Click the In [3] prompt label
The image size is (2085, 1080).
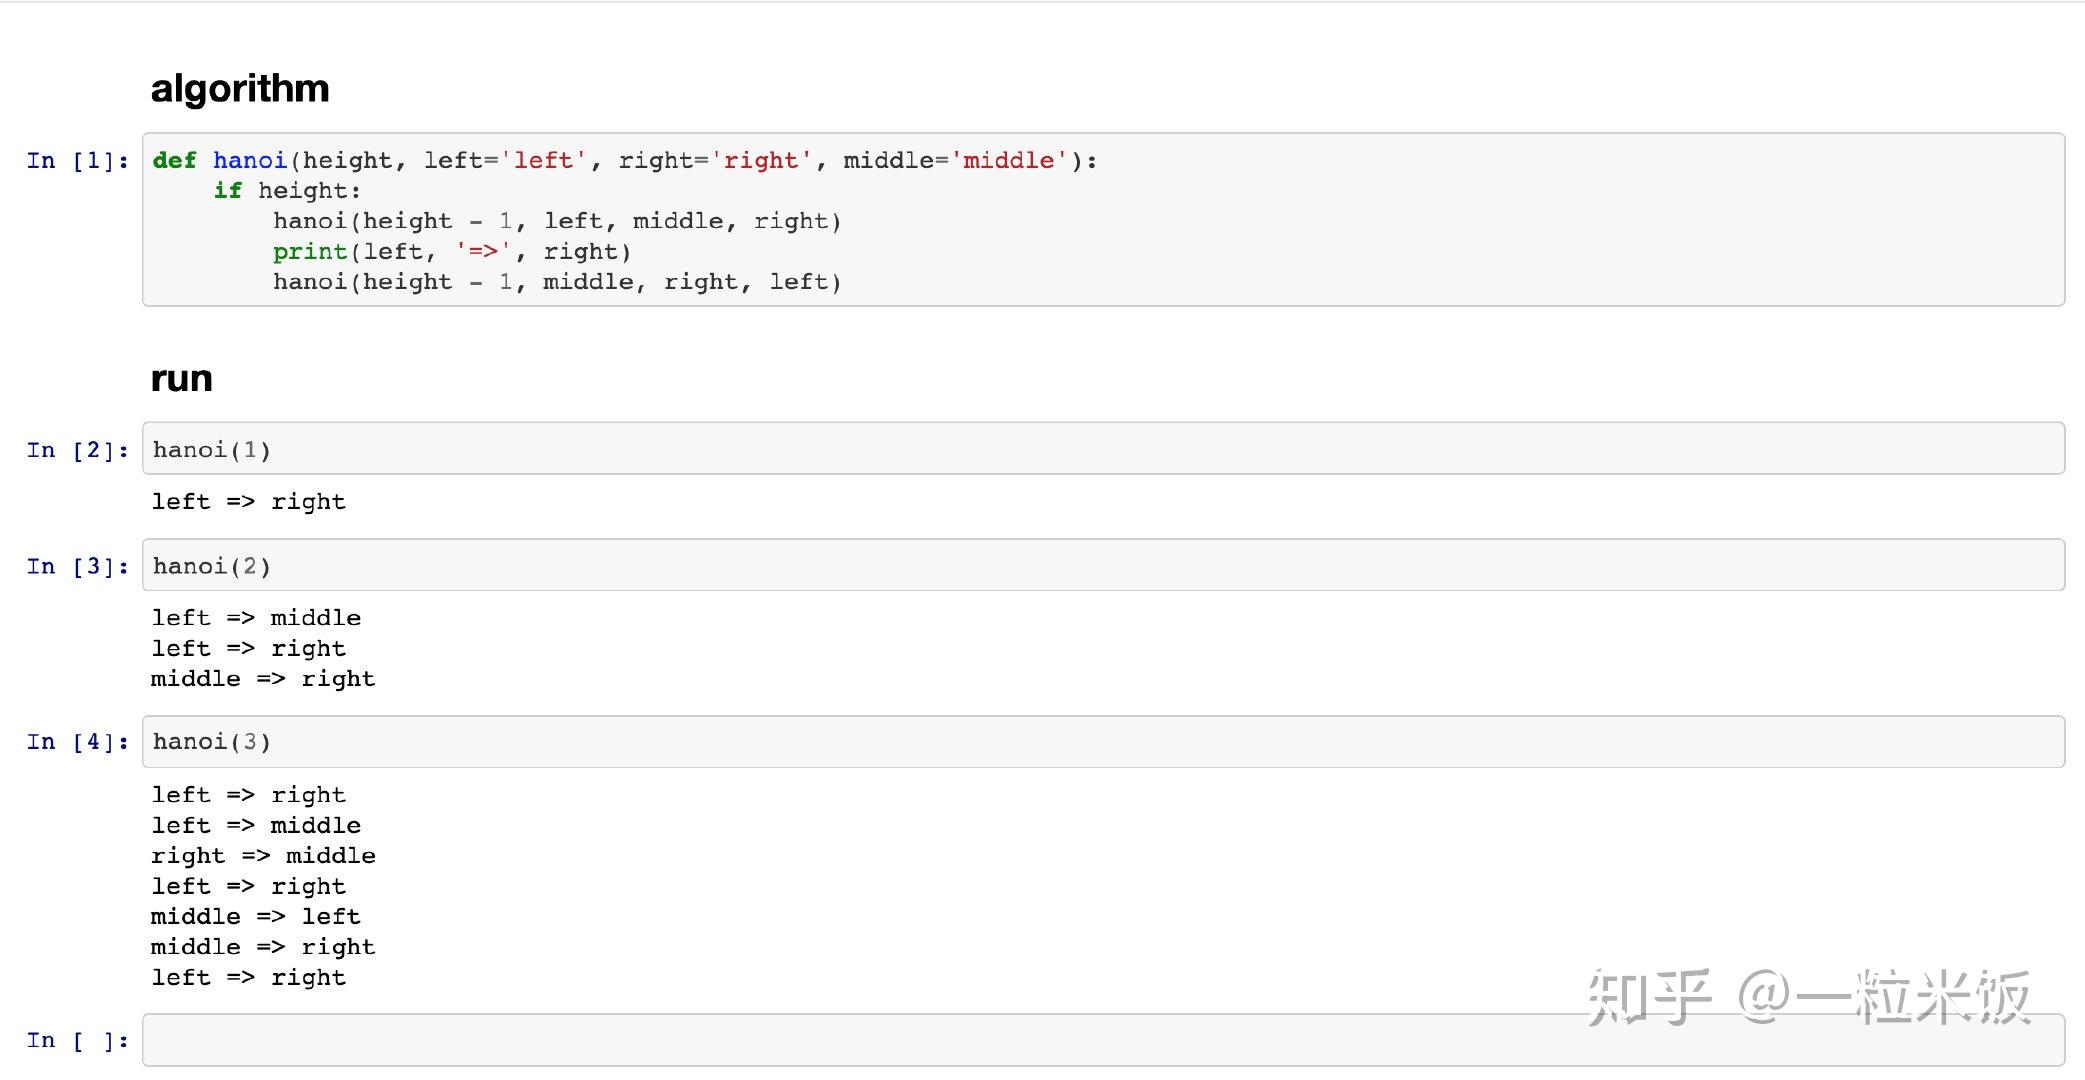pos(77,567)
